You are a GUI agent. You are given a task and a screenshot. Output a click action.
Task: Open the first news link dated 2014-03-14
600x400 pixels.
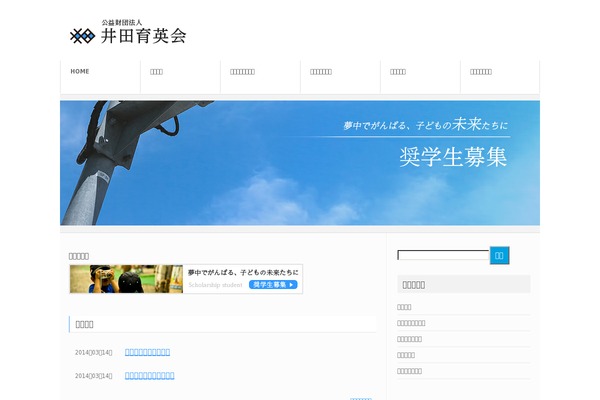(147, 352)
